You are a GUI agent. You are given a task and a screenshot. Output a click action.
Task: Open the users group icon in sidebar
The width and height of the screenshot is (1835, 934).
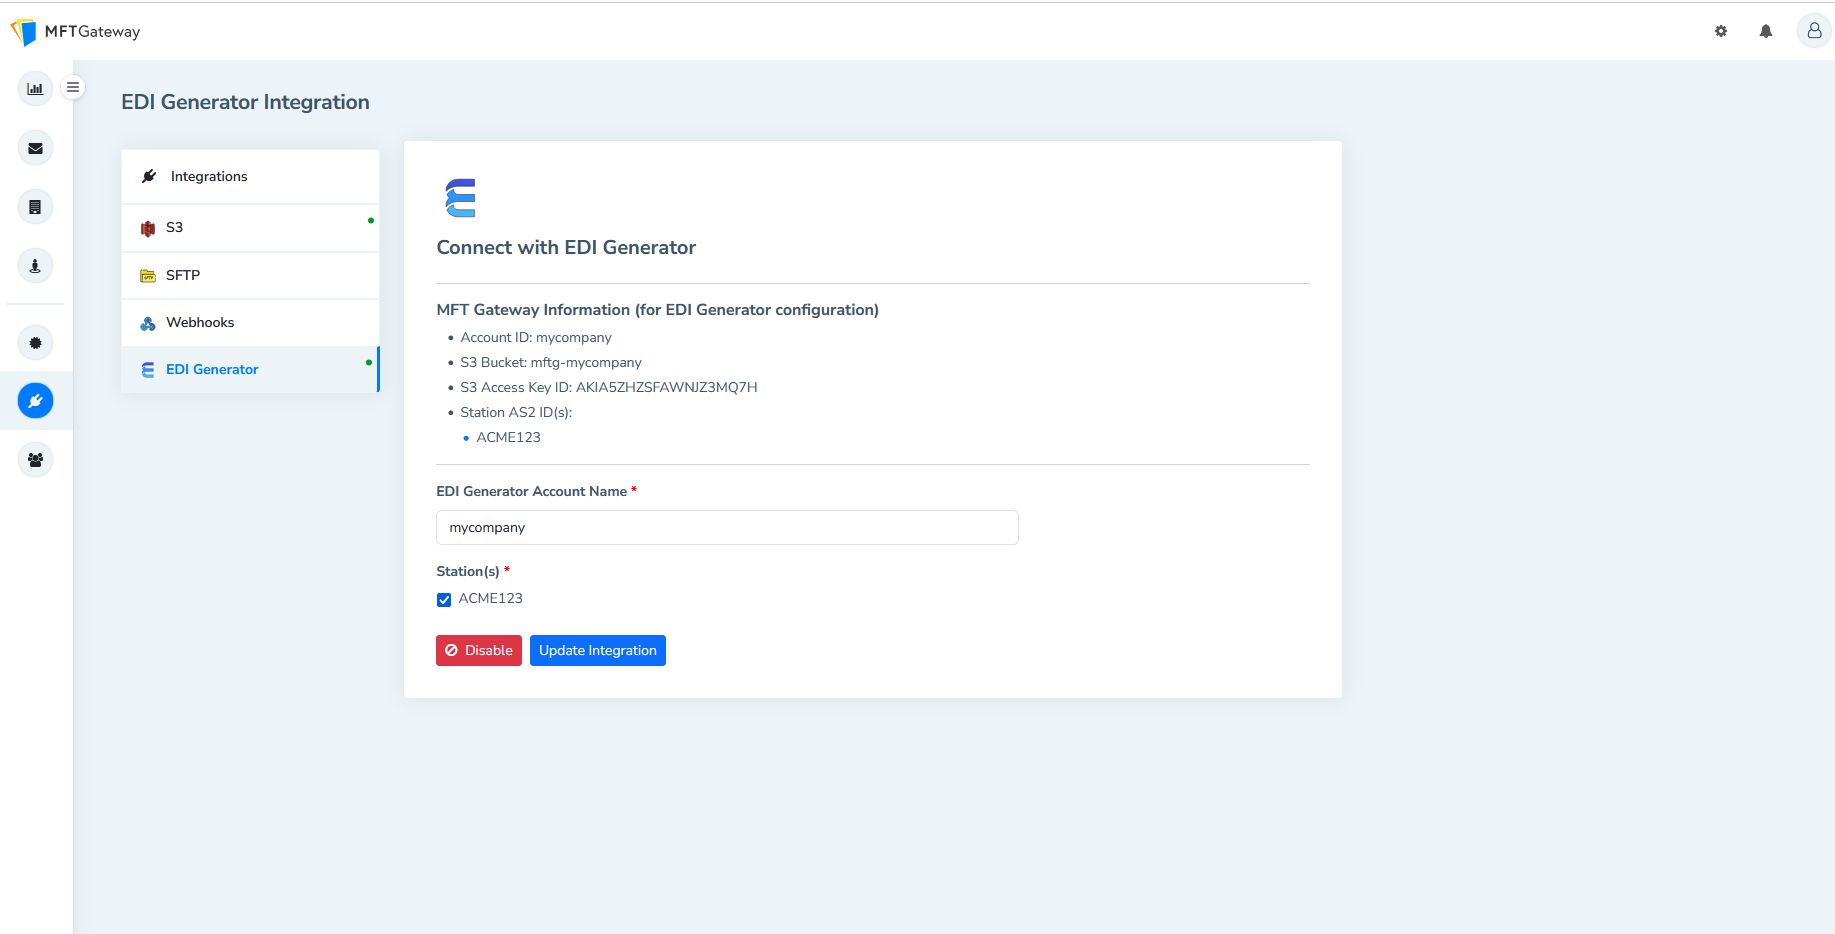click(35, 460)
